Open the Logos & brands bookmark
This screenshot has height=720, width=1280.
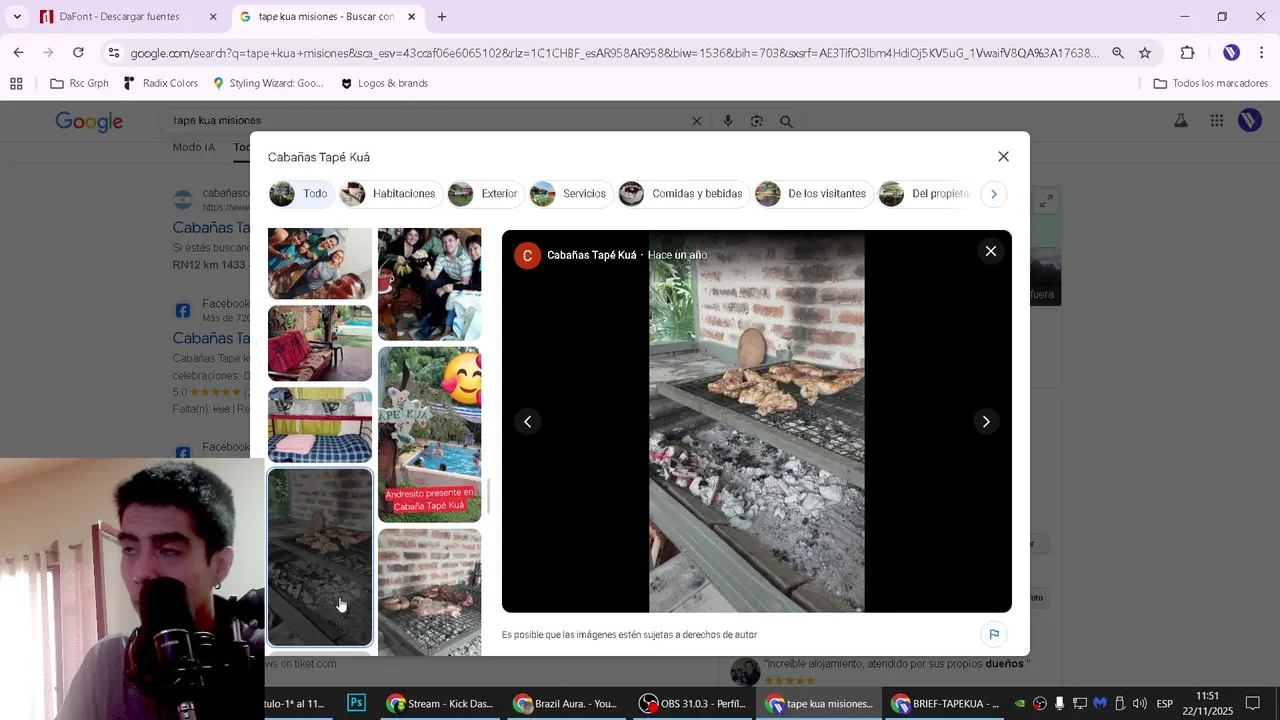(384, 84)
